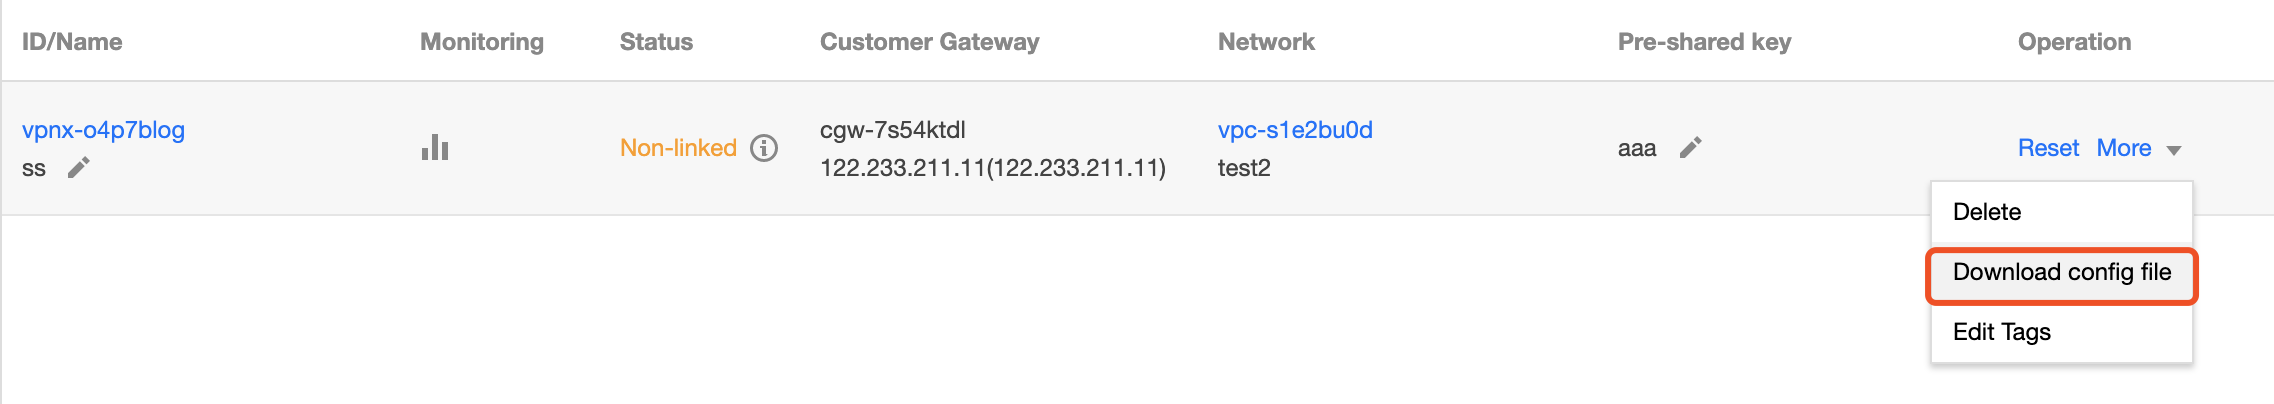Click the orange Non-linked status text
2274x404 pixels.
pyautogui.click(x=678, y=148)
